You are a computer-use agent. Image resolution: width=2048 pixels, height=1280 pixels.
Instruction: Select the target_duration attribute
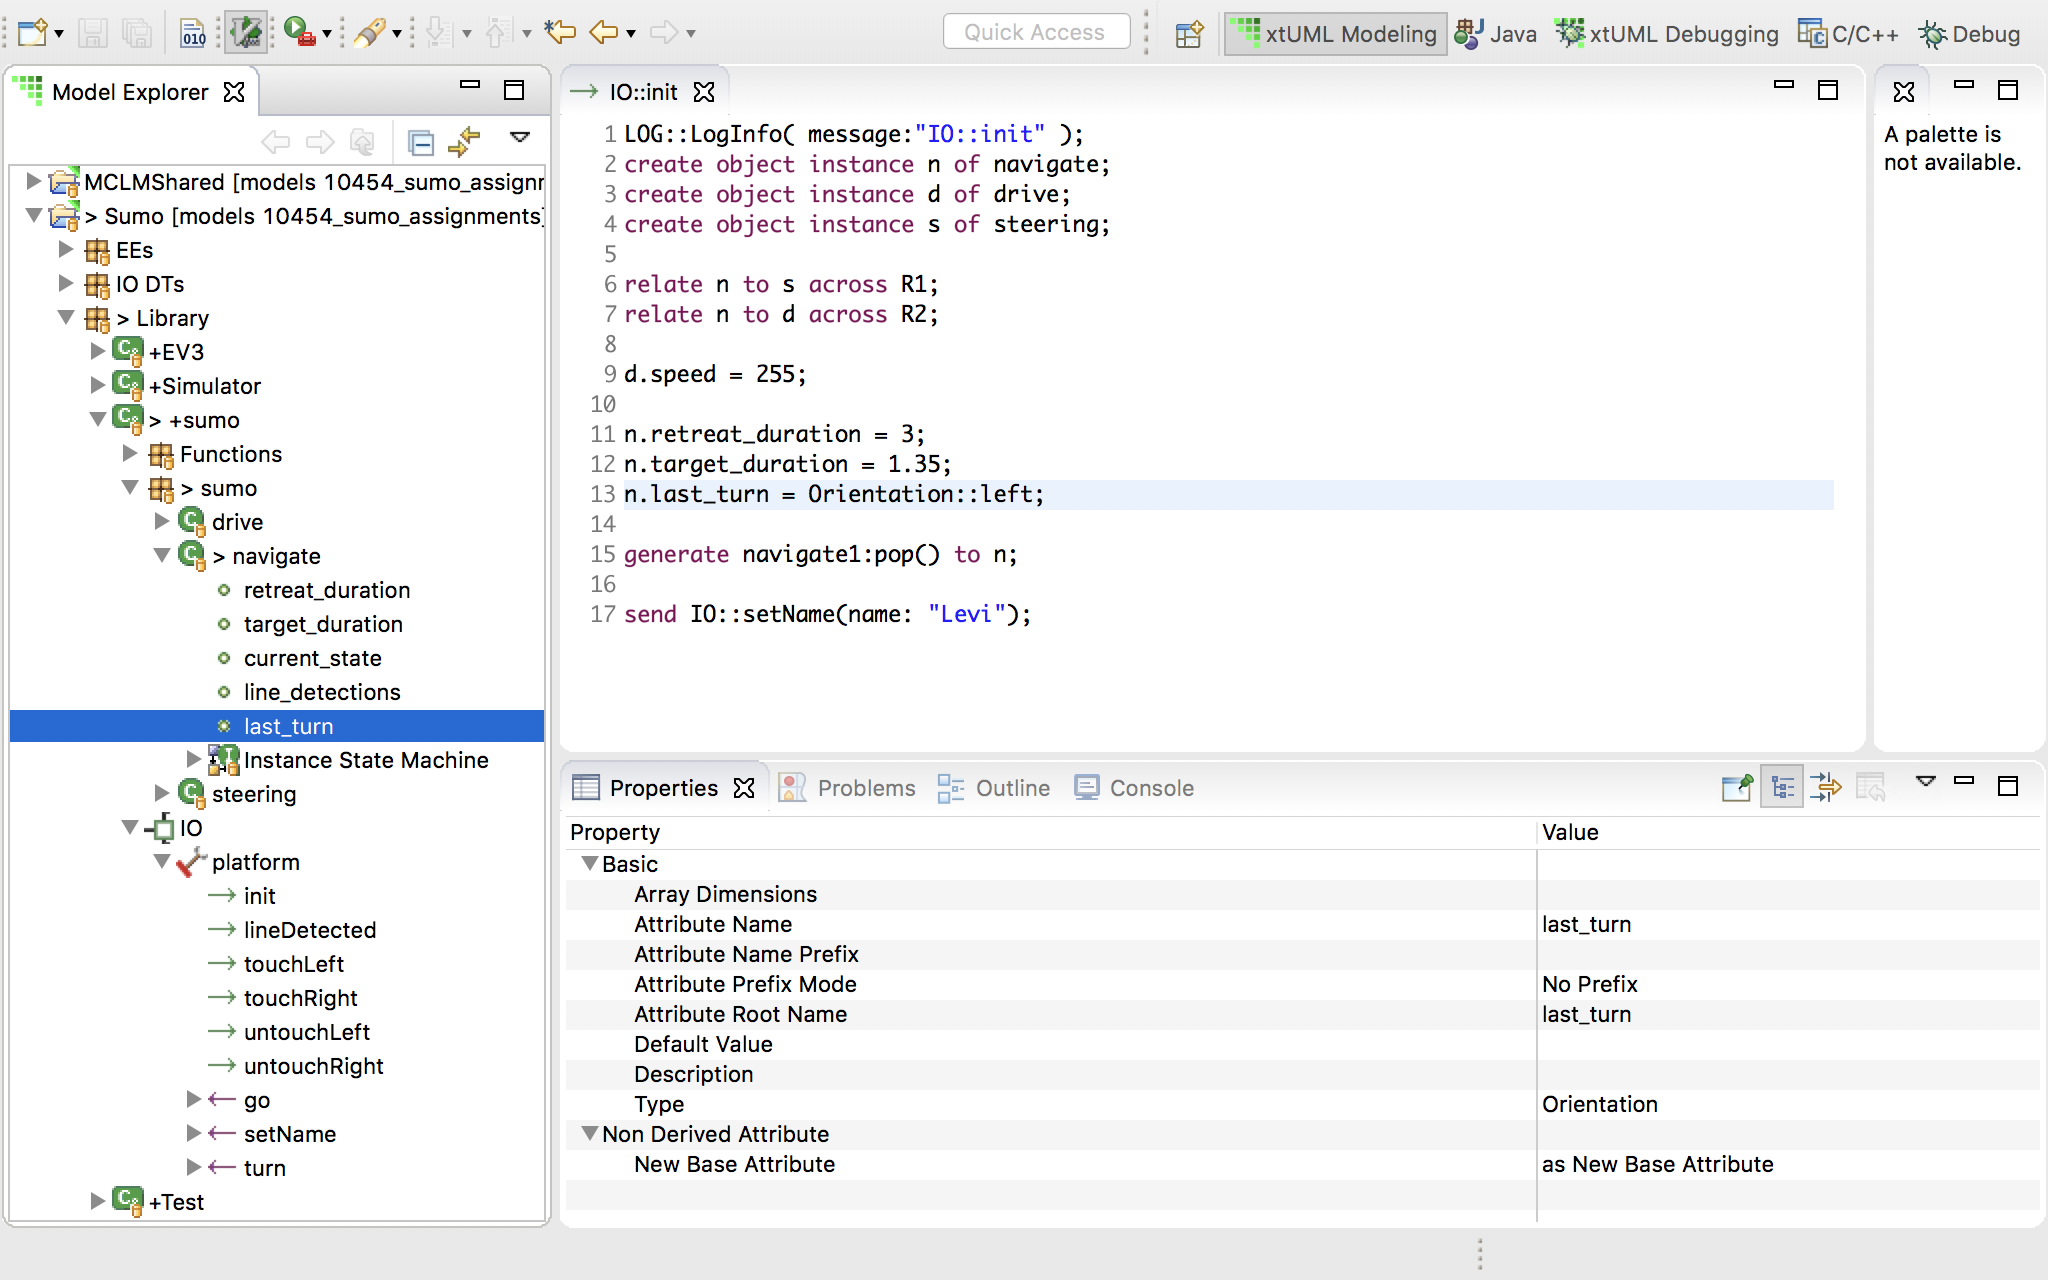click(323, 624)
